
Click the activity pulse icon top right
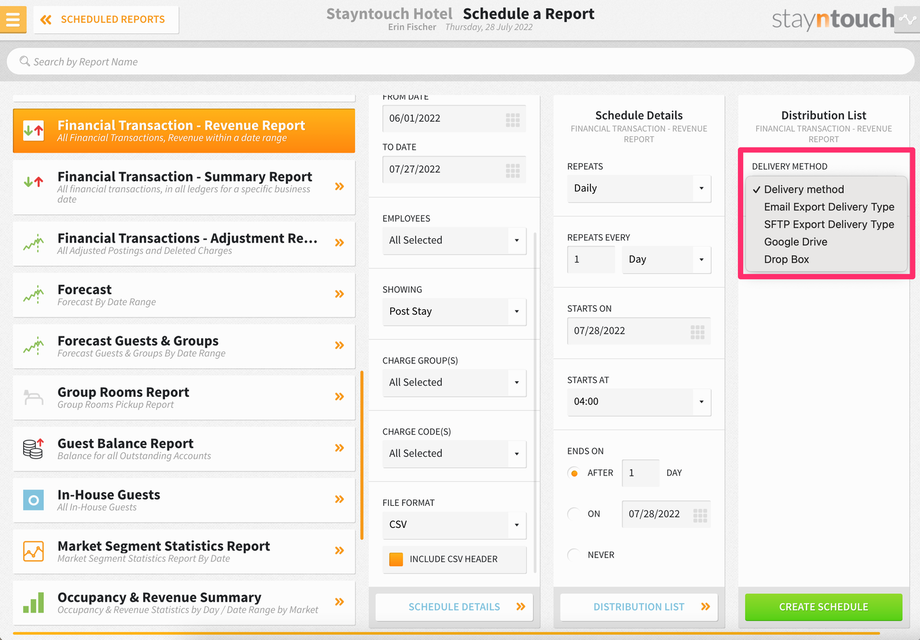[x=907, y=19]
